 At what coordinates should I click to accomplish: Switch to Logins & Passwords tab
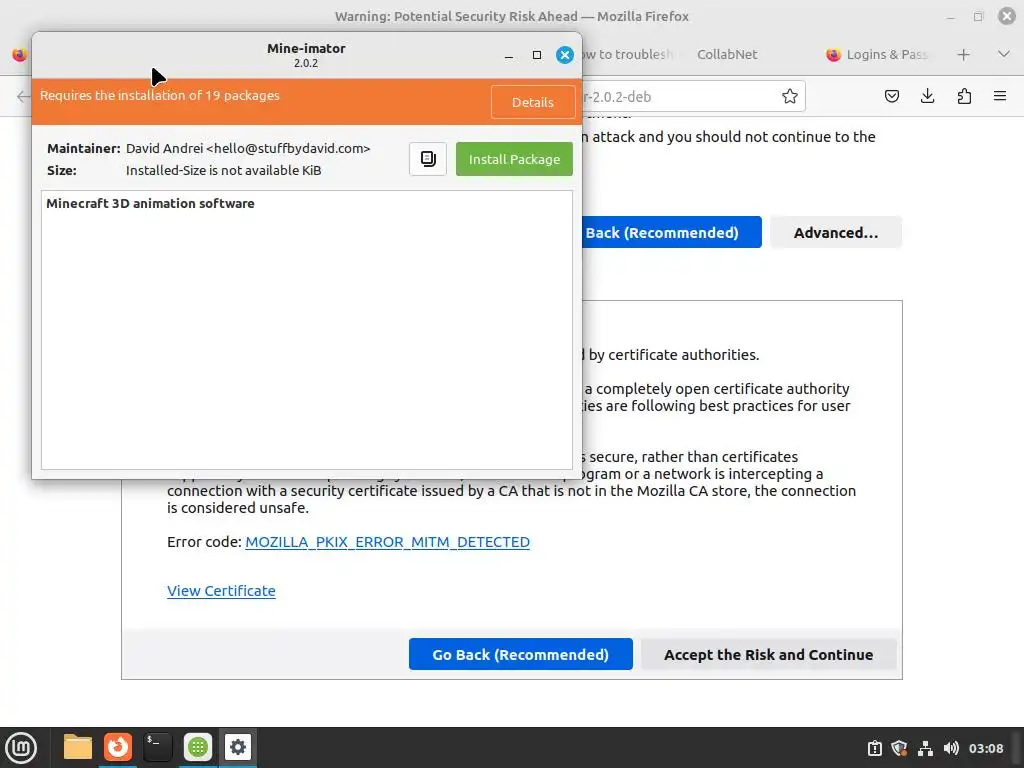pyautogui.click(x=879, y=55)
